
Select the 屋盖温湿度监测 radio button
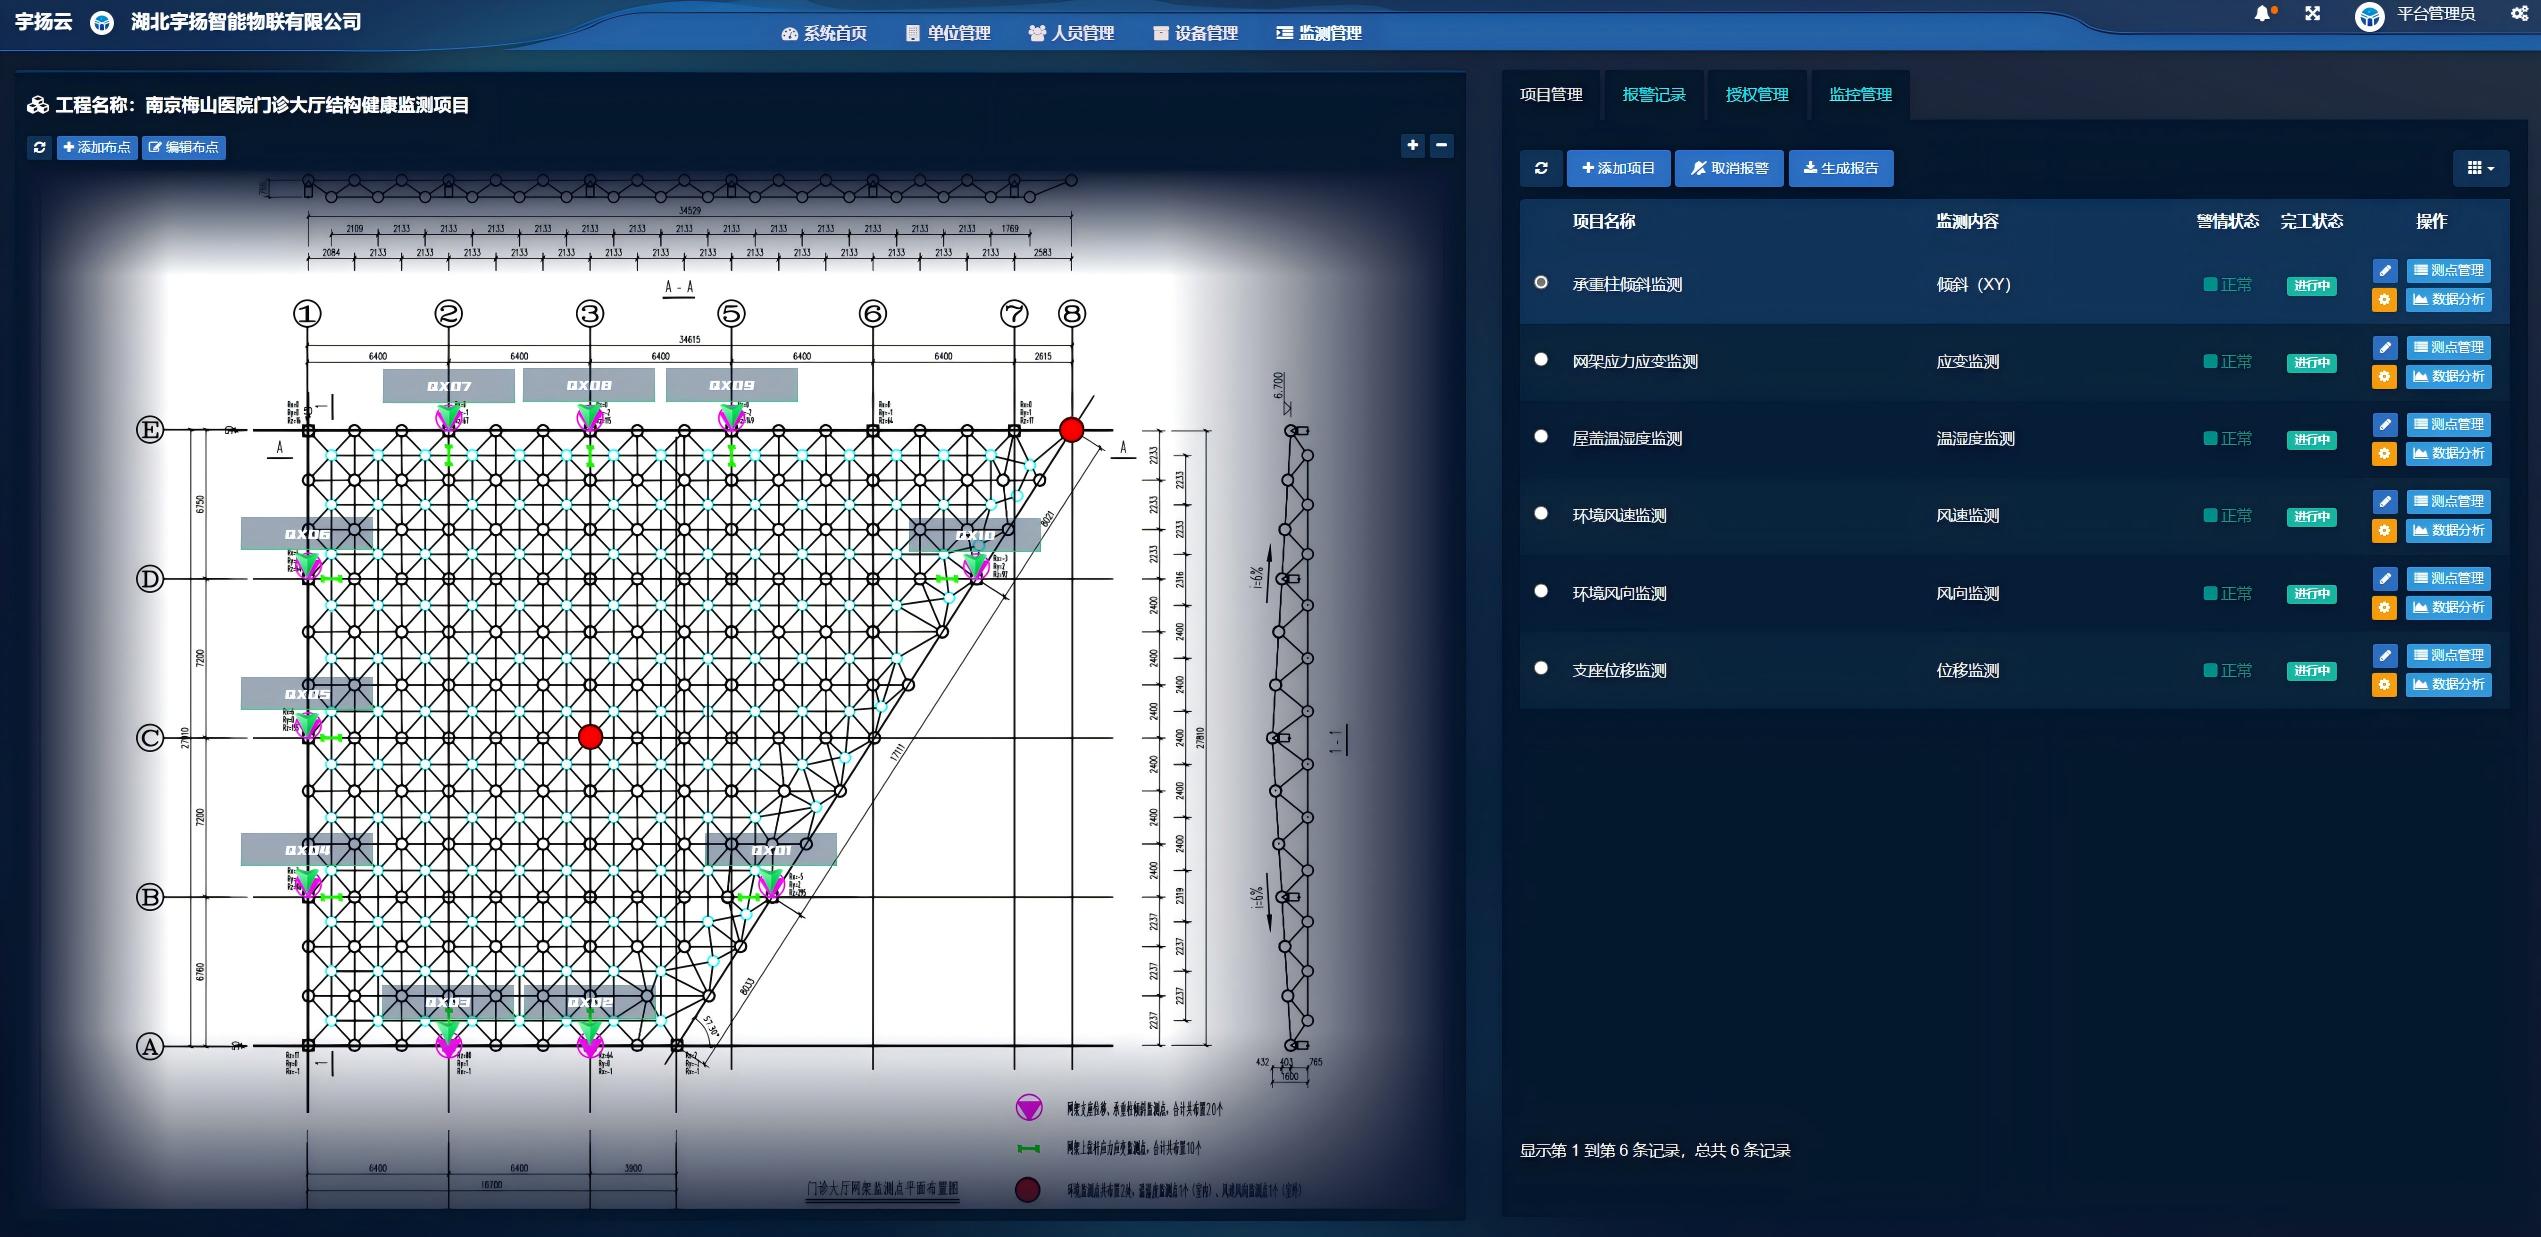coord(1541,437)
